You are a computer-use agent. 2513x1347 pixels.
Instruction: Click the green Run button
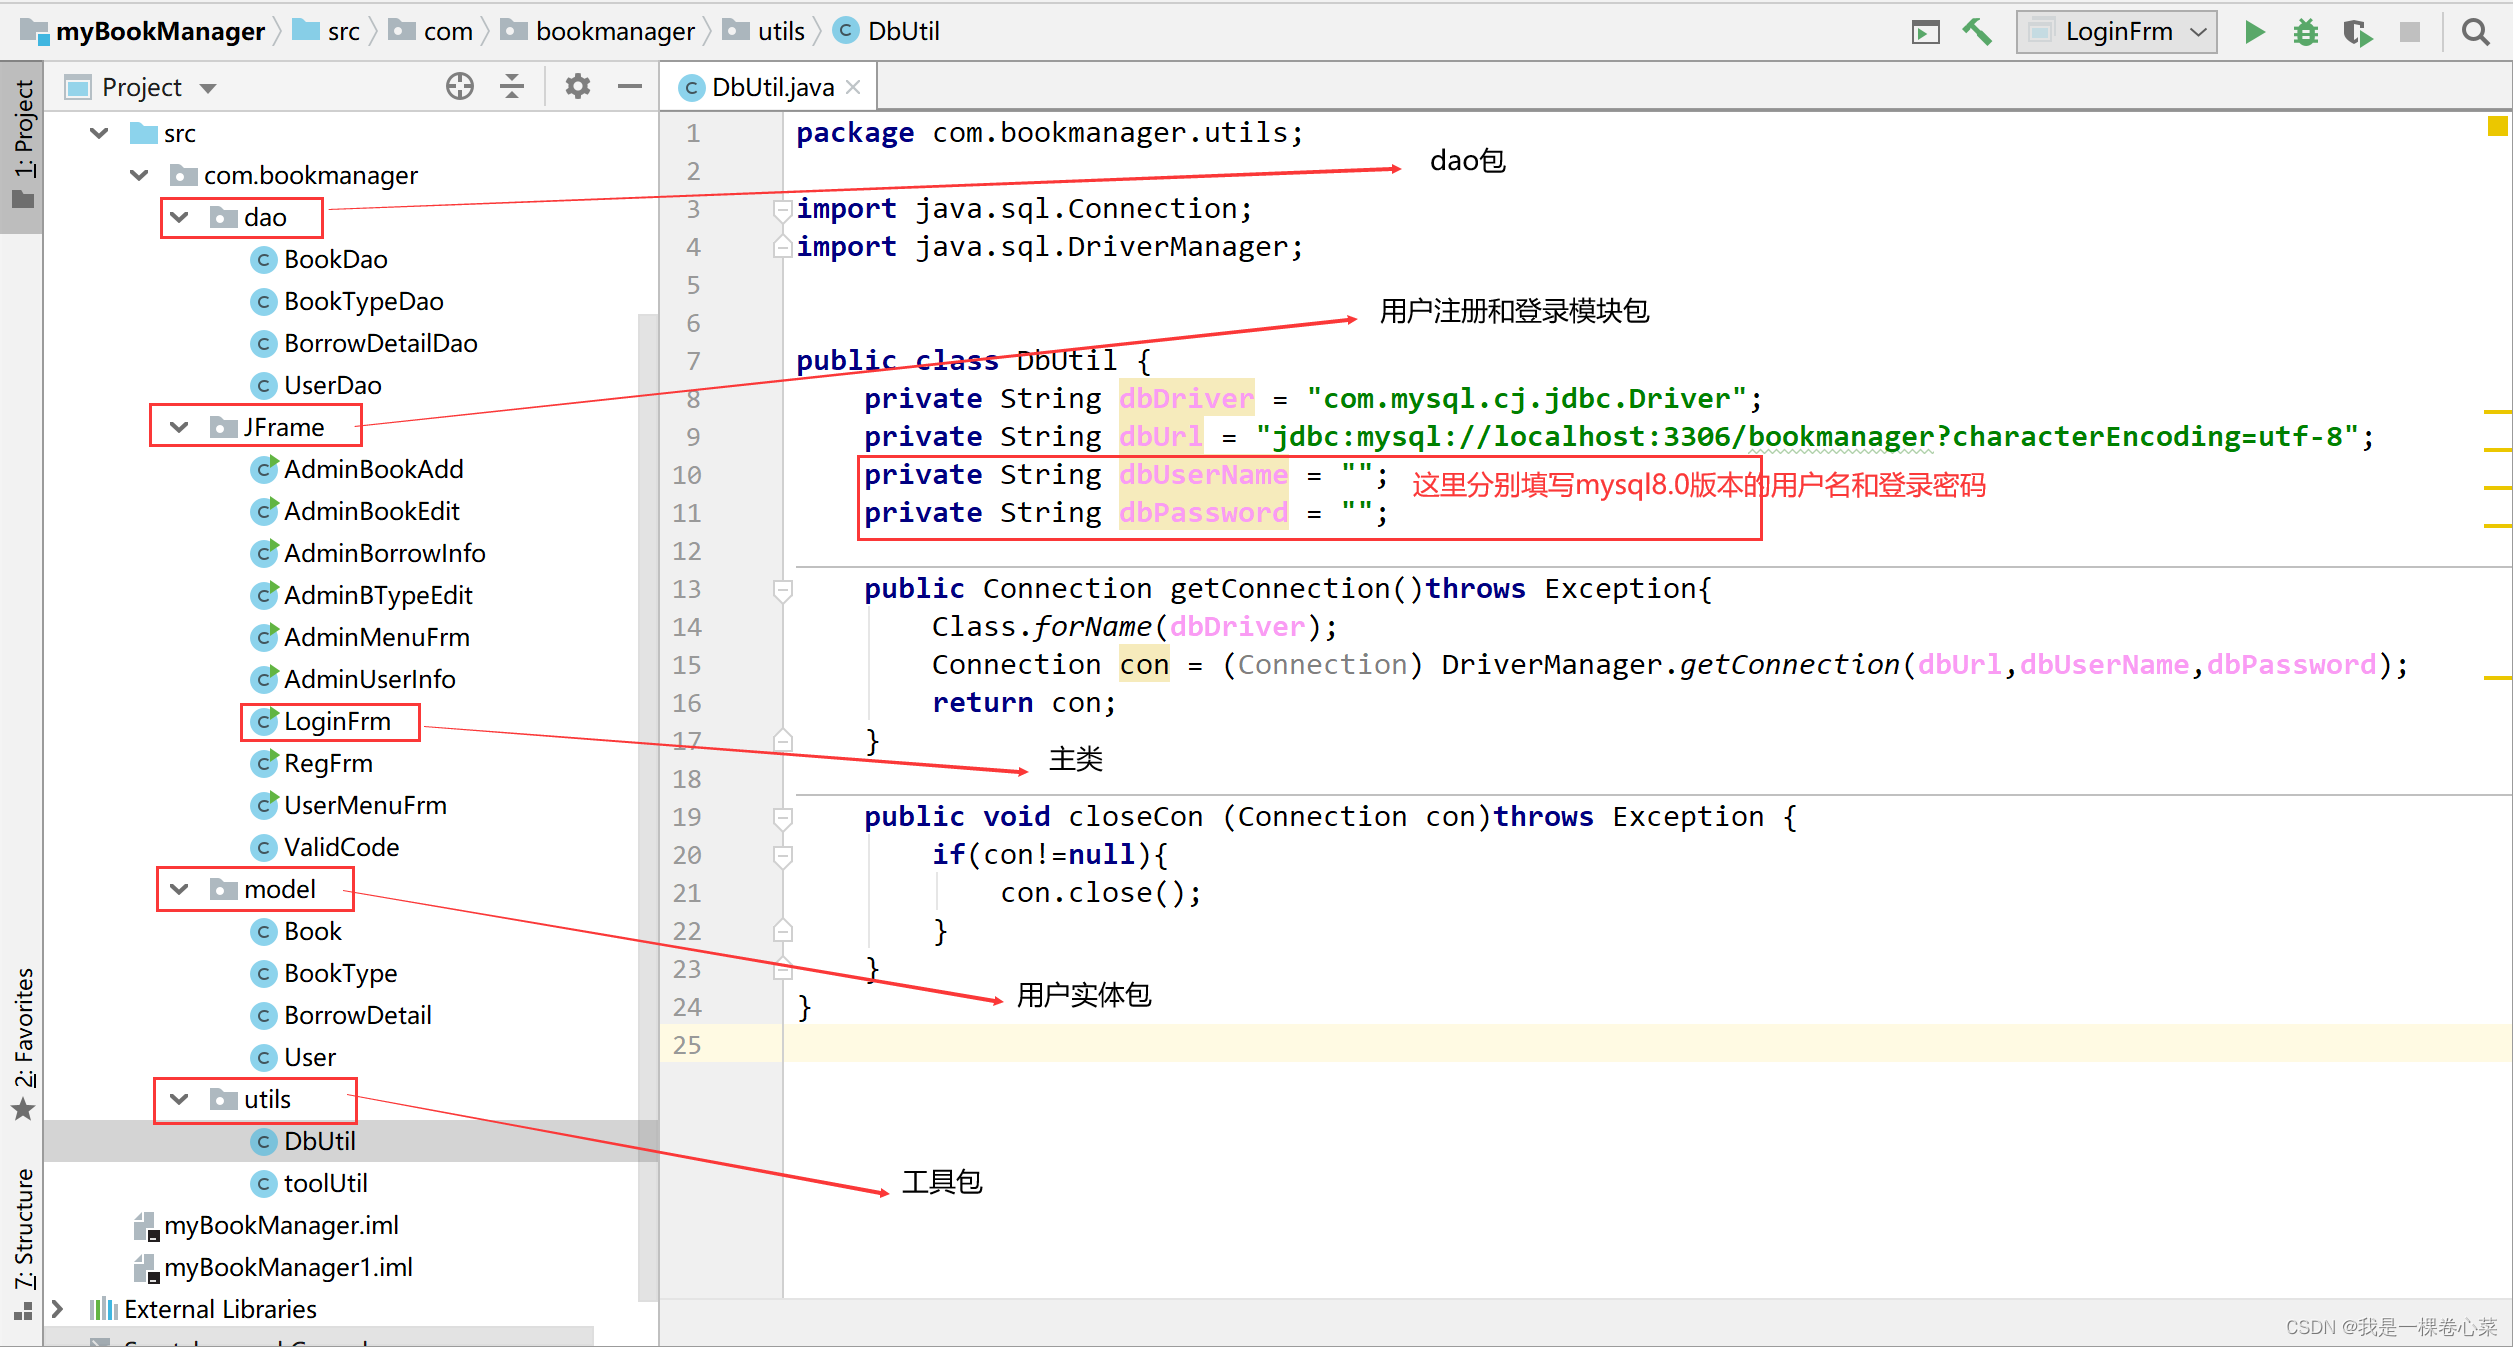click(2254, 32)
